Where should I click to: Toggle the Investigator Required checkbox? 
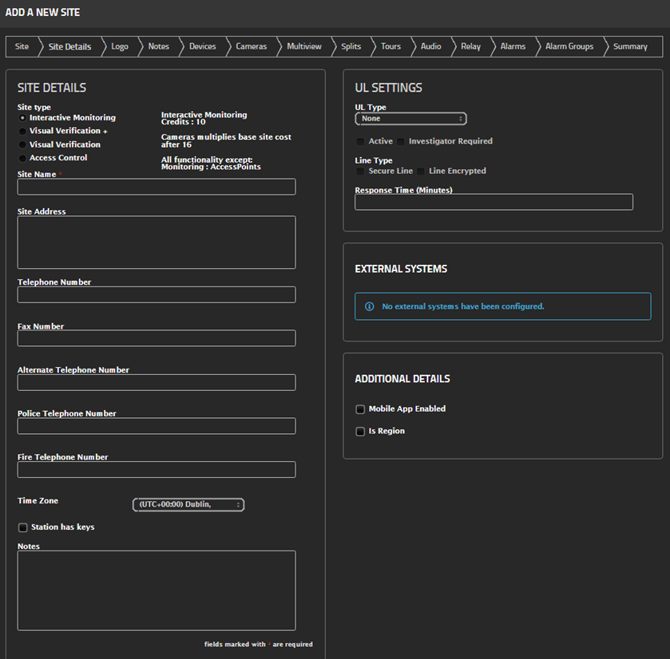tap(402, 142)
